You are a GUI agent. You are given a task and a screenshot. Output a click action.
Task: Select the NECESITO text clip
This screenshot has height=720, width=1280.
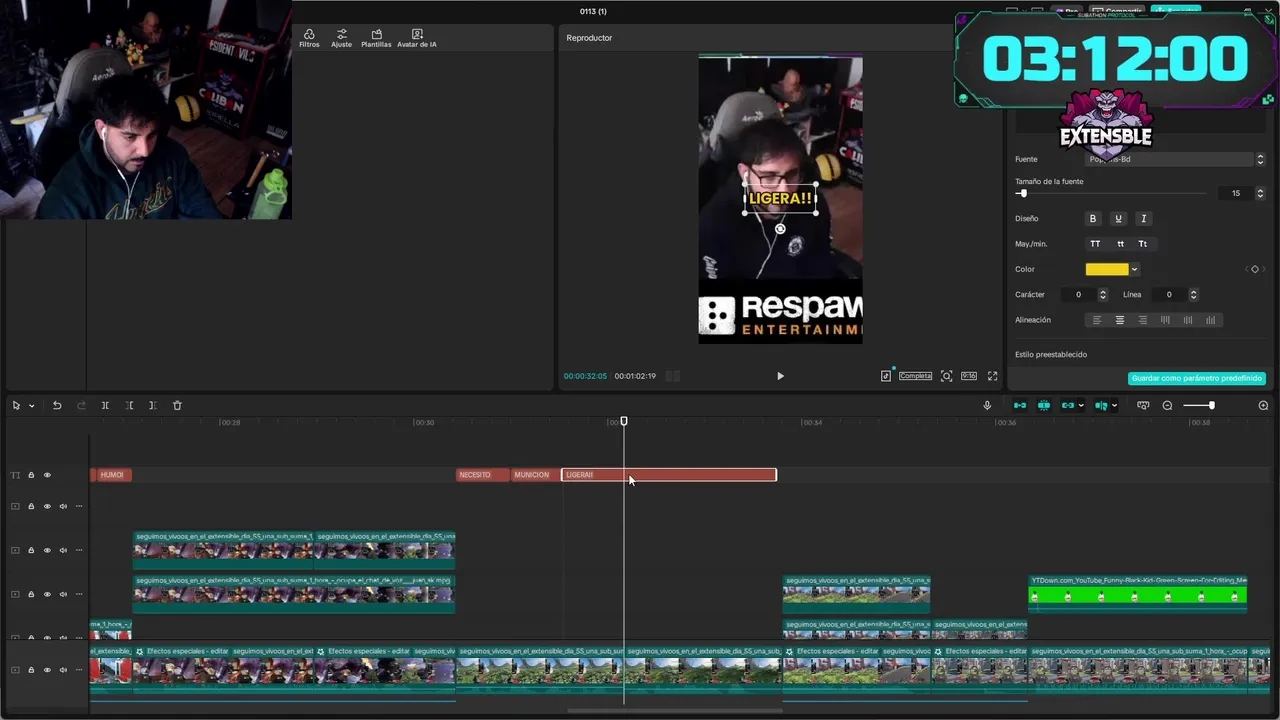(x=483, y=475)
